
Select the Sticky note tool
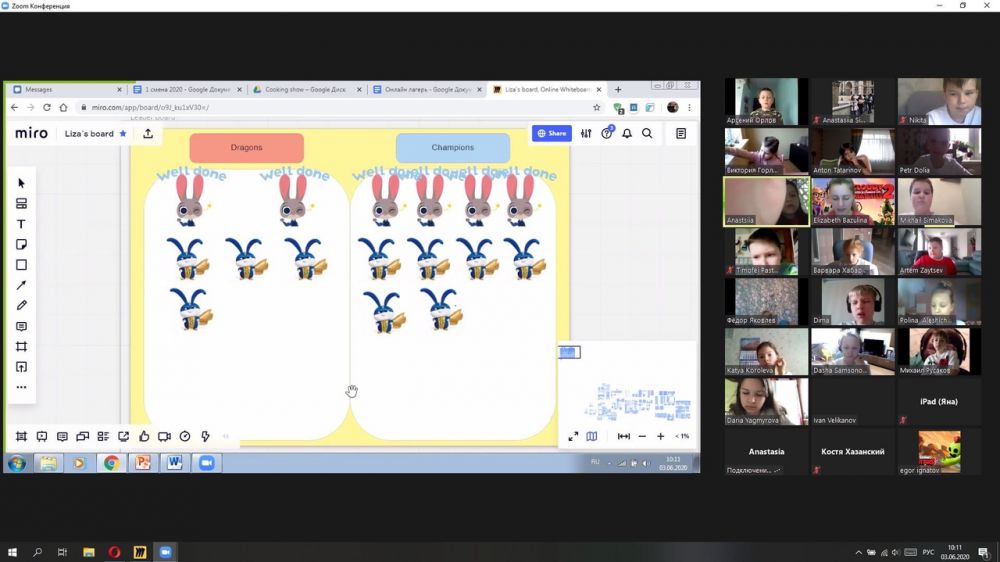[x=21, y=244]
